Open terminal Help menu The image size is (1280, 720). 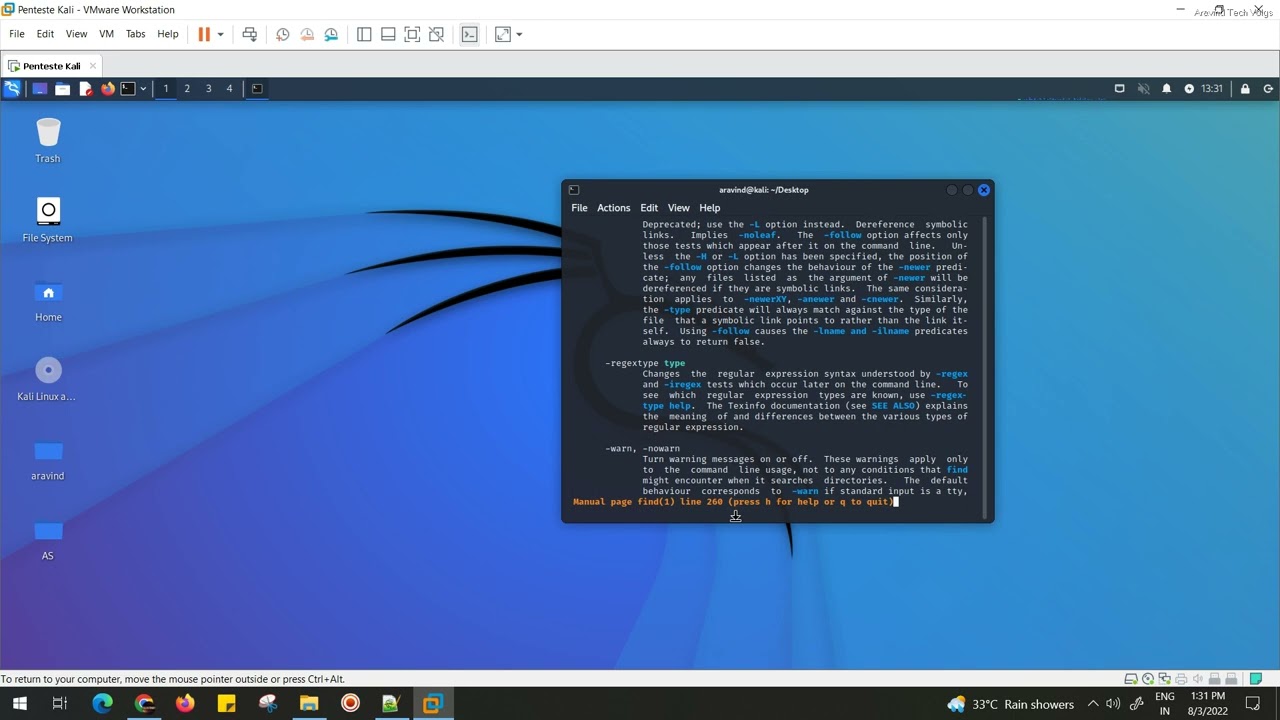tap(709, 208)
